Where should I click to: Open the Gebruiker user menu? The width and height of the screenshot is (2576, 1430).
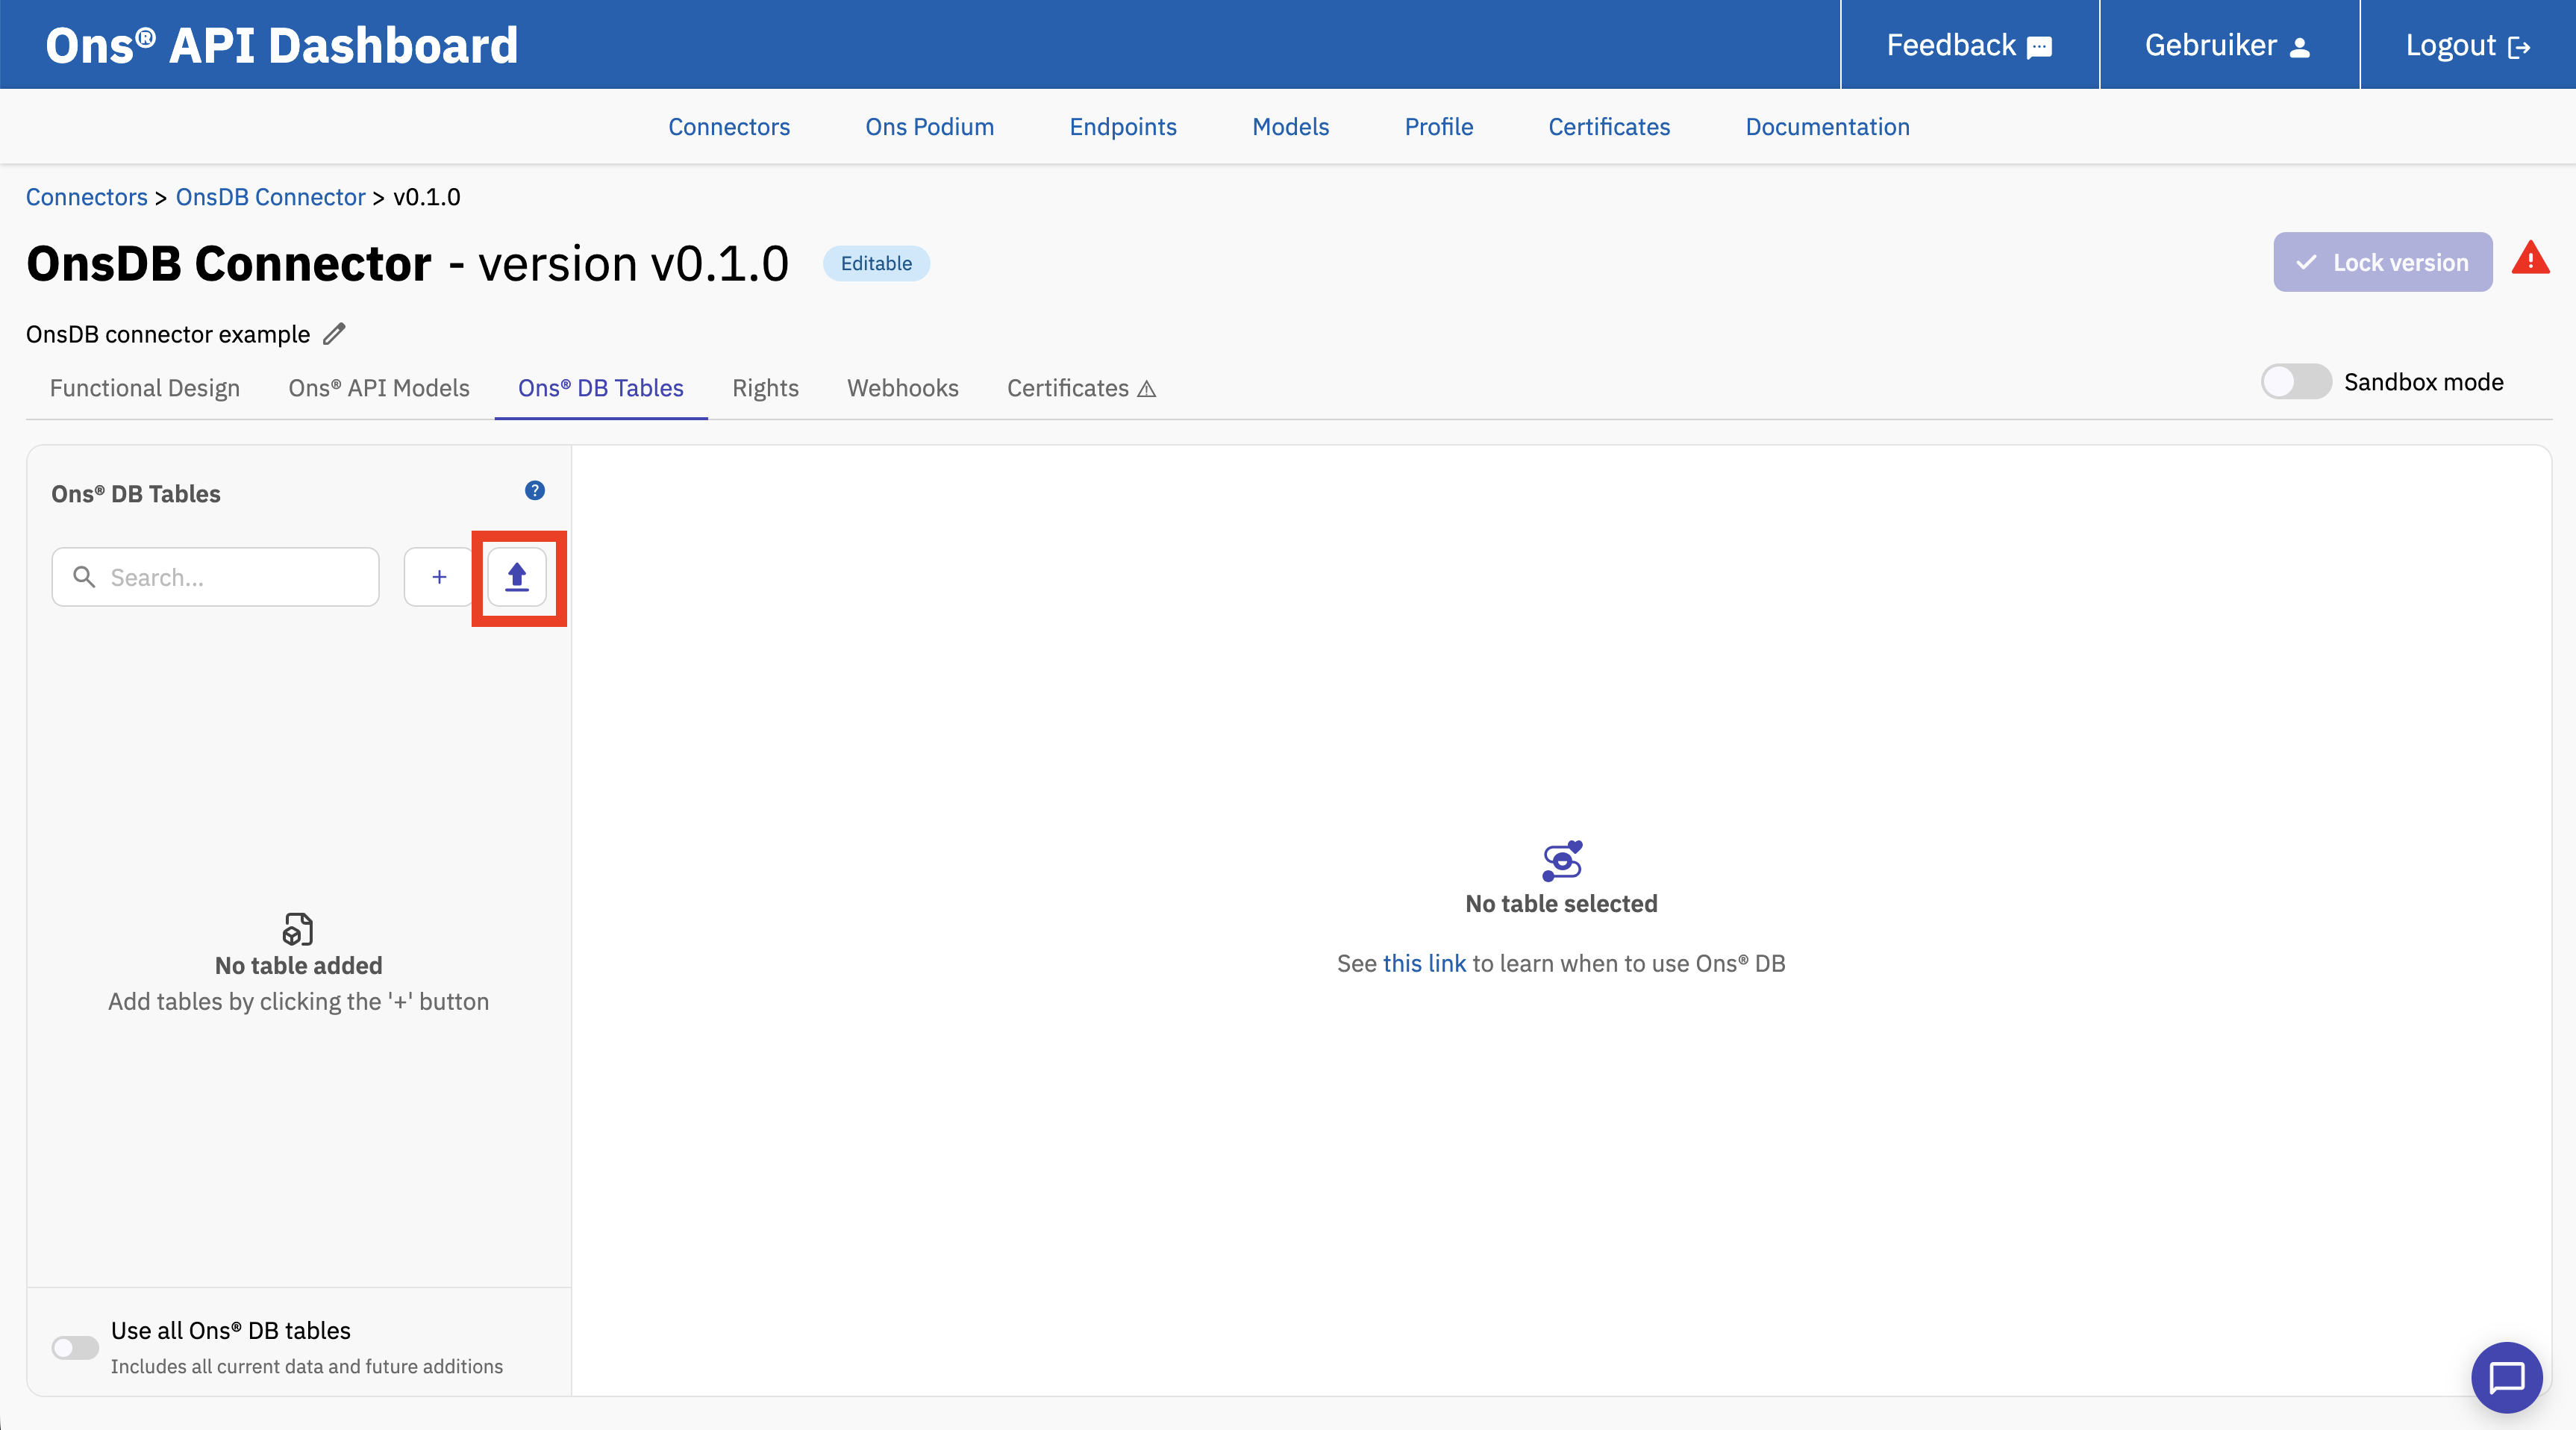click(2229, 45)
